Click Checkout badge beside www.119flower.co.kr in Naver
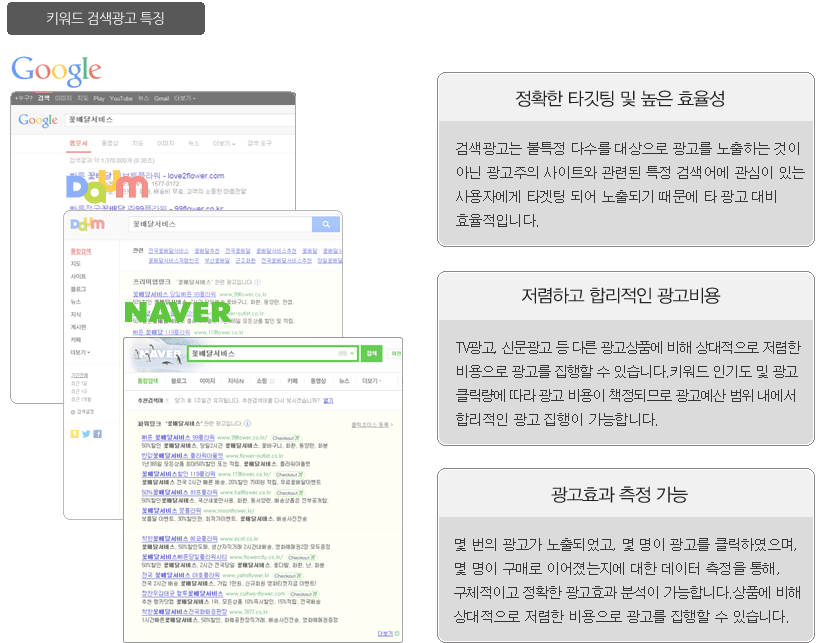This screenshot has width=820, height=643. pyautogui.click(x=289, y=475)
